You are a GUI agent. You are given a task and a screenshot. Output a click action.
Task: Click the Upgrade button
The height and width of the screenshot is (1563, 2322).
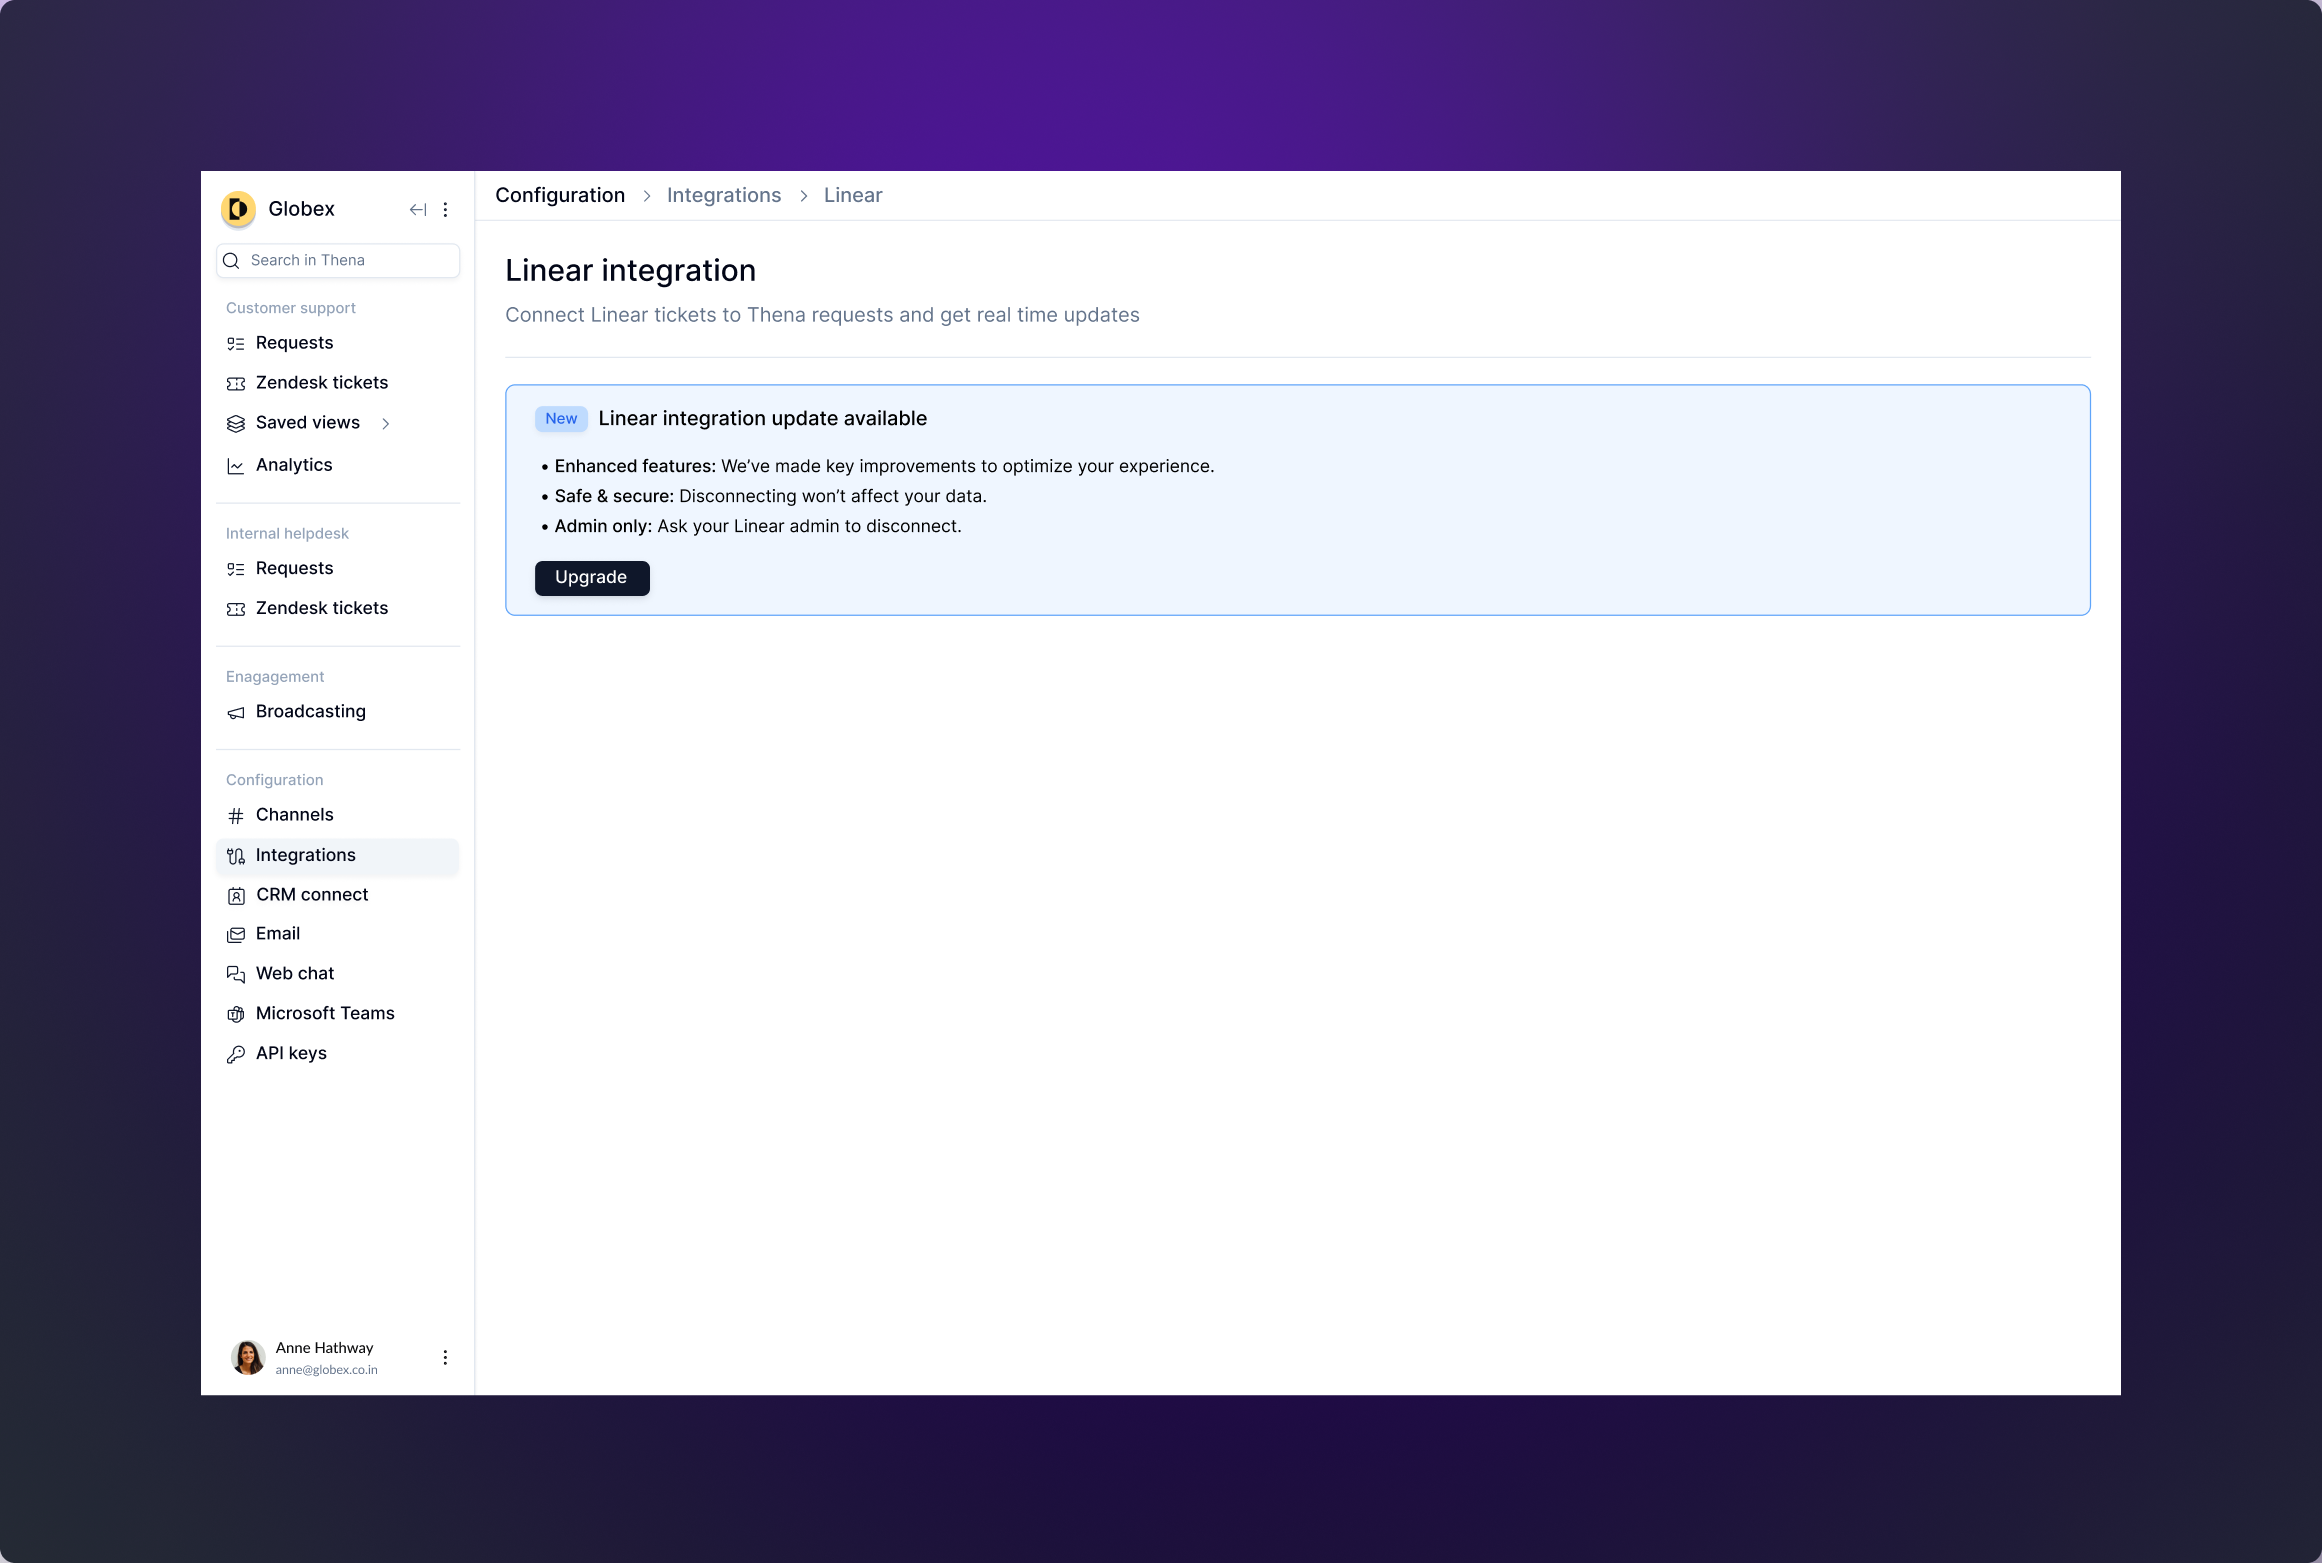(x=592, y=578)
